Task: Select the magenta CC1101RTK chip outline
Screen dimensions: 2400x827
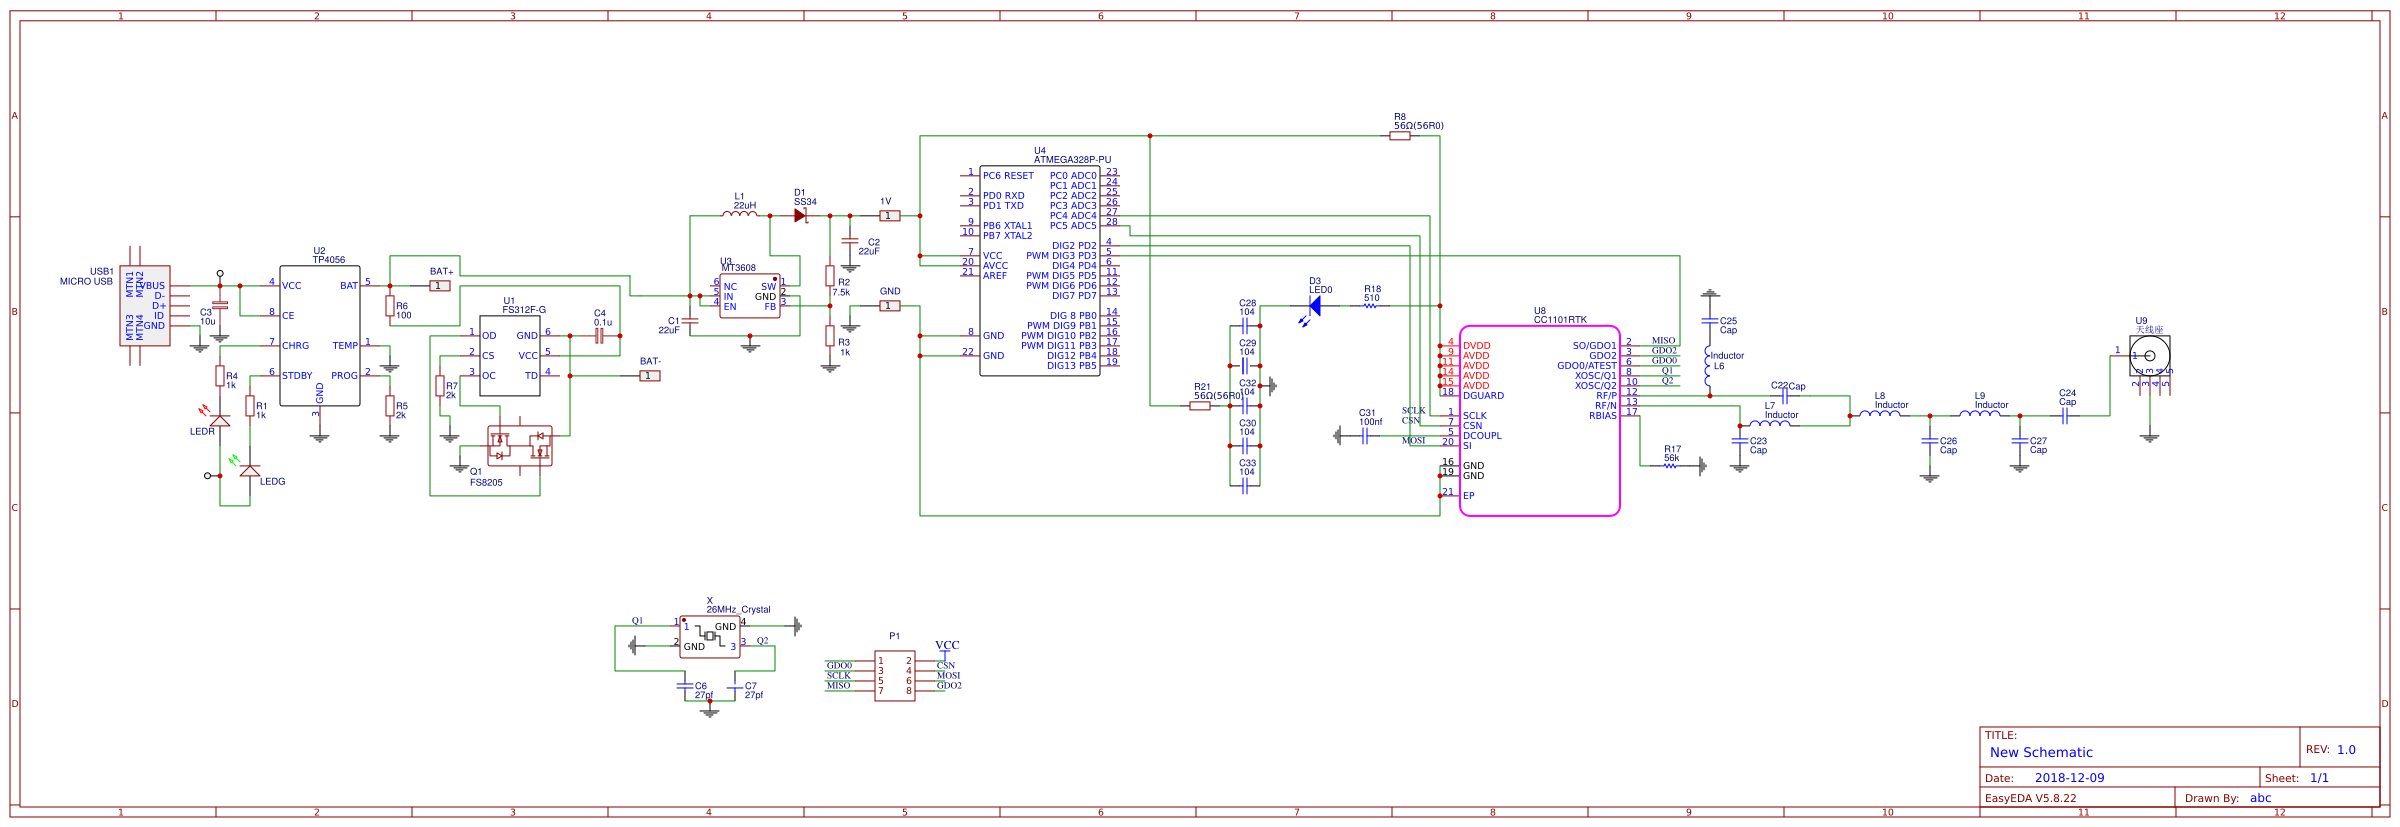Action: pos(1539,421)
